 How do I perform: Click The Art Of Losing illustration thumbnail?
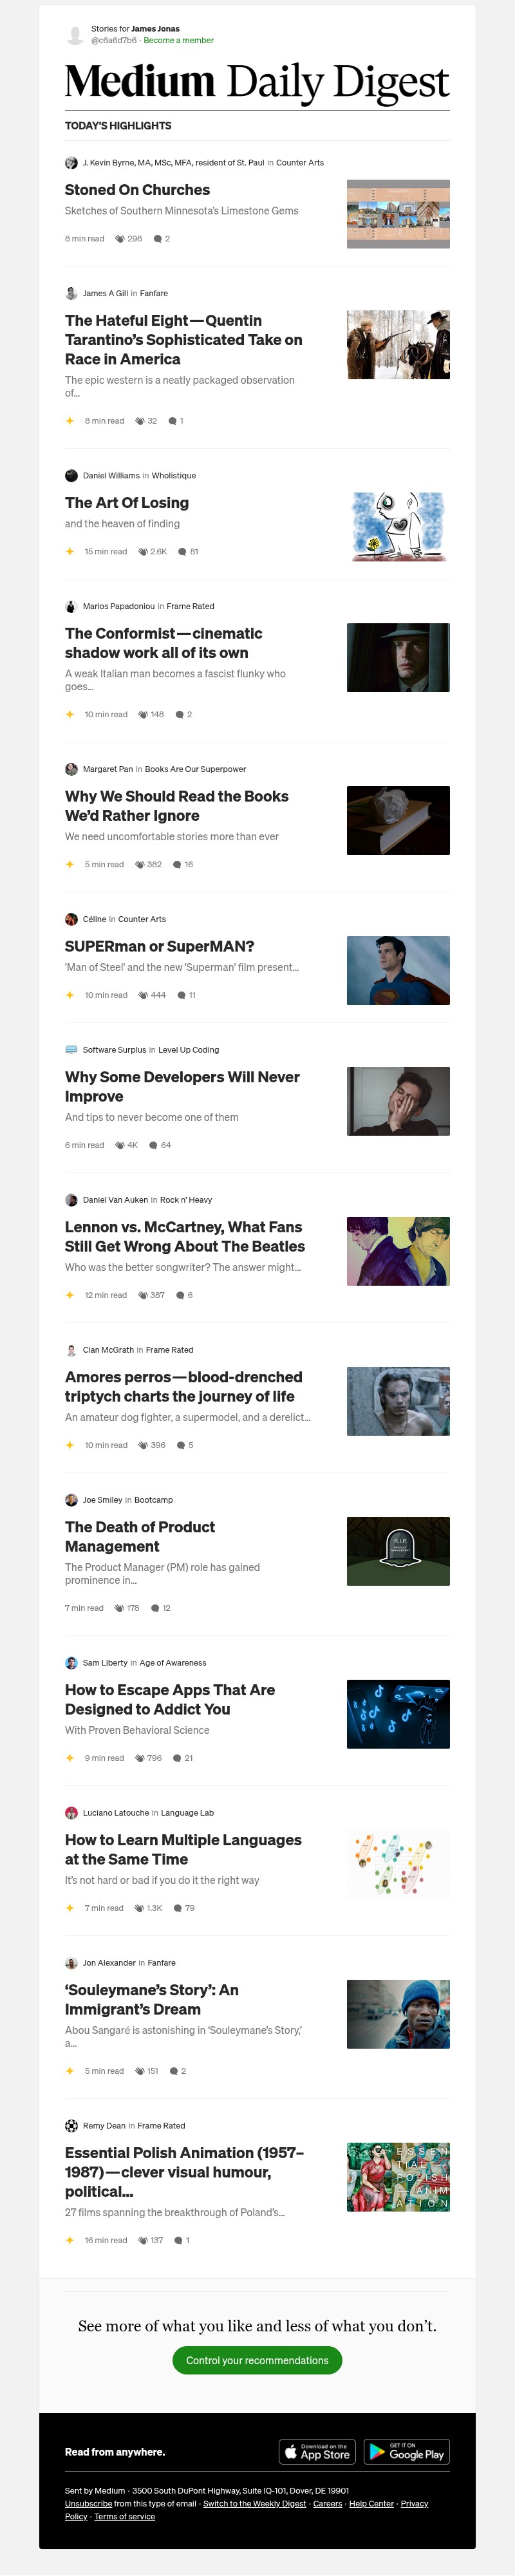(398, 527)
